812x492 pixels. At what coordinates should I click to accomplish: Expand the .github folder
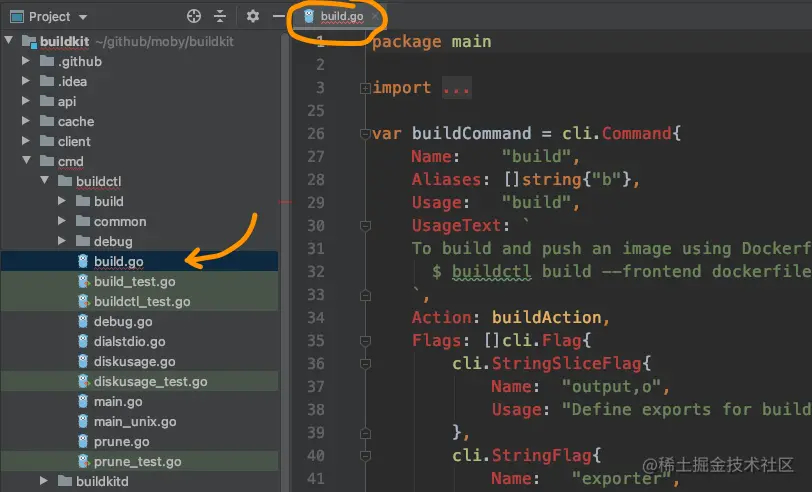pyautogui.click(x=25, y=61)
